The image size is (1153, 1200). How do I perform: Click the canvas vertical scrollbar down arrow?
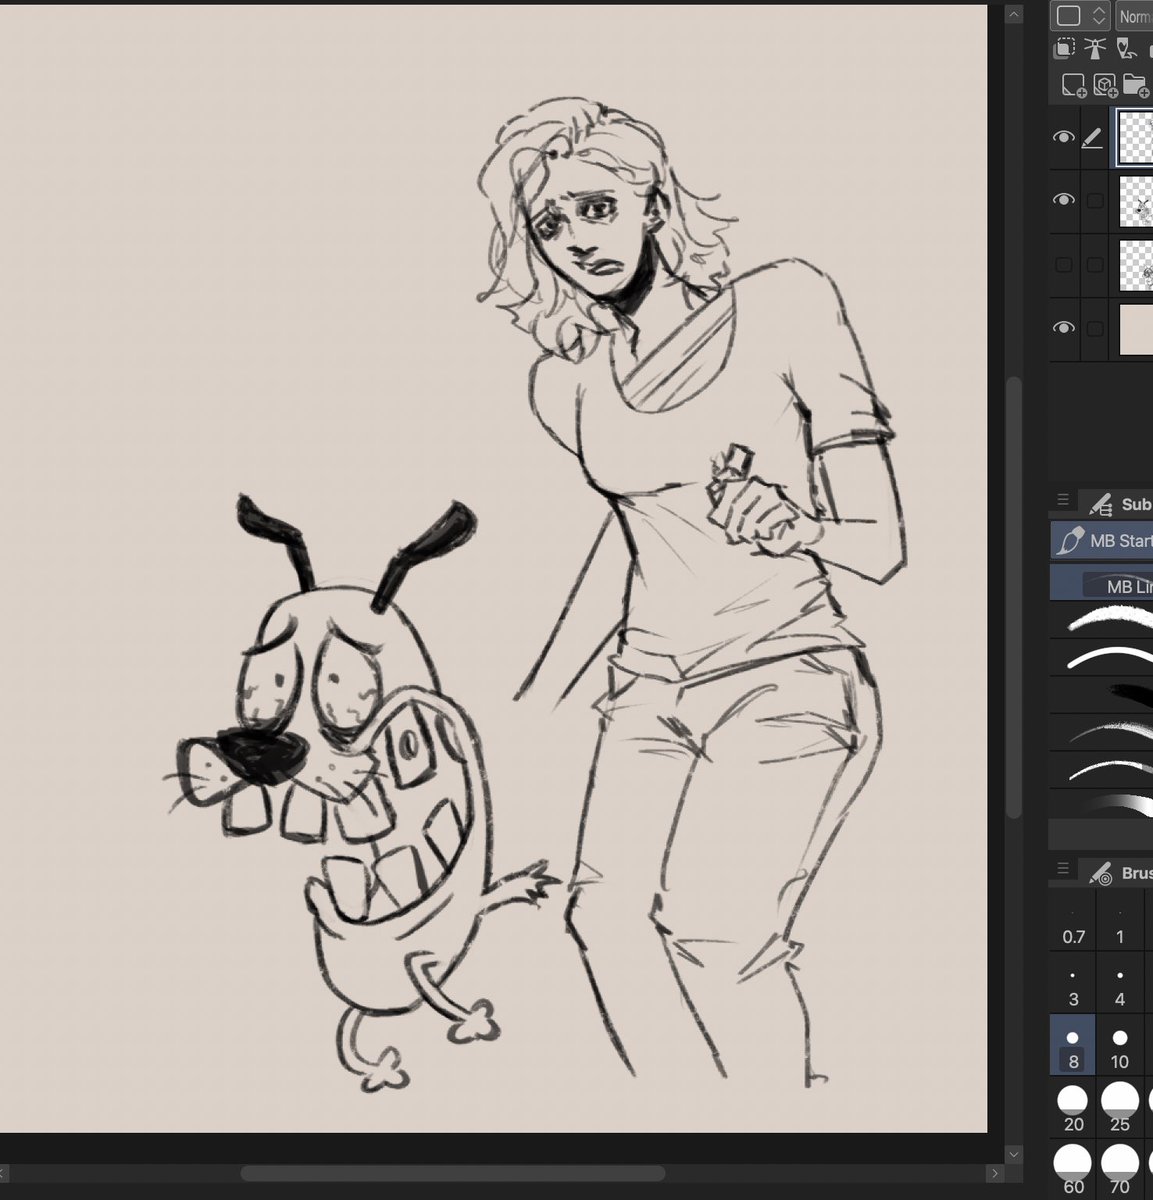tap(1014, 1154)
